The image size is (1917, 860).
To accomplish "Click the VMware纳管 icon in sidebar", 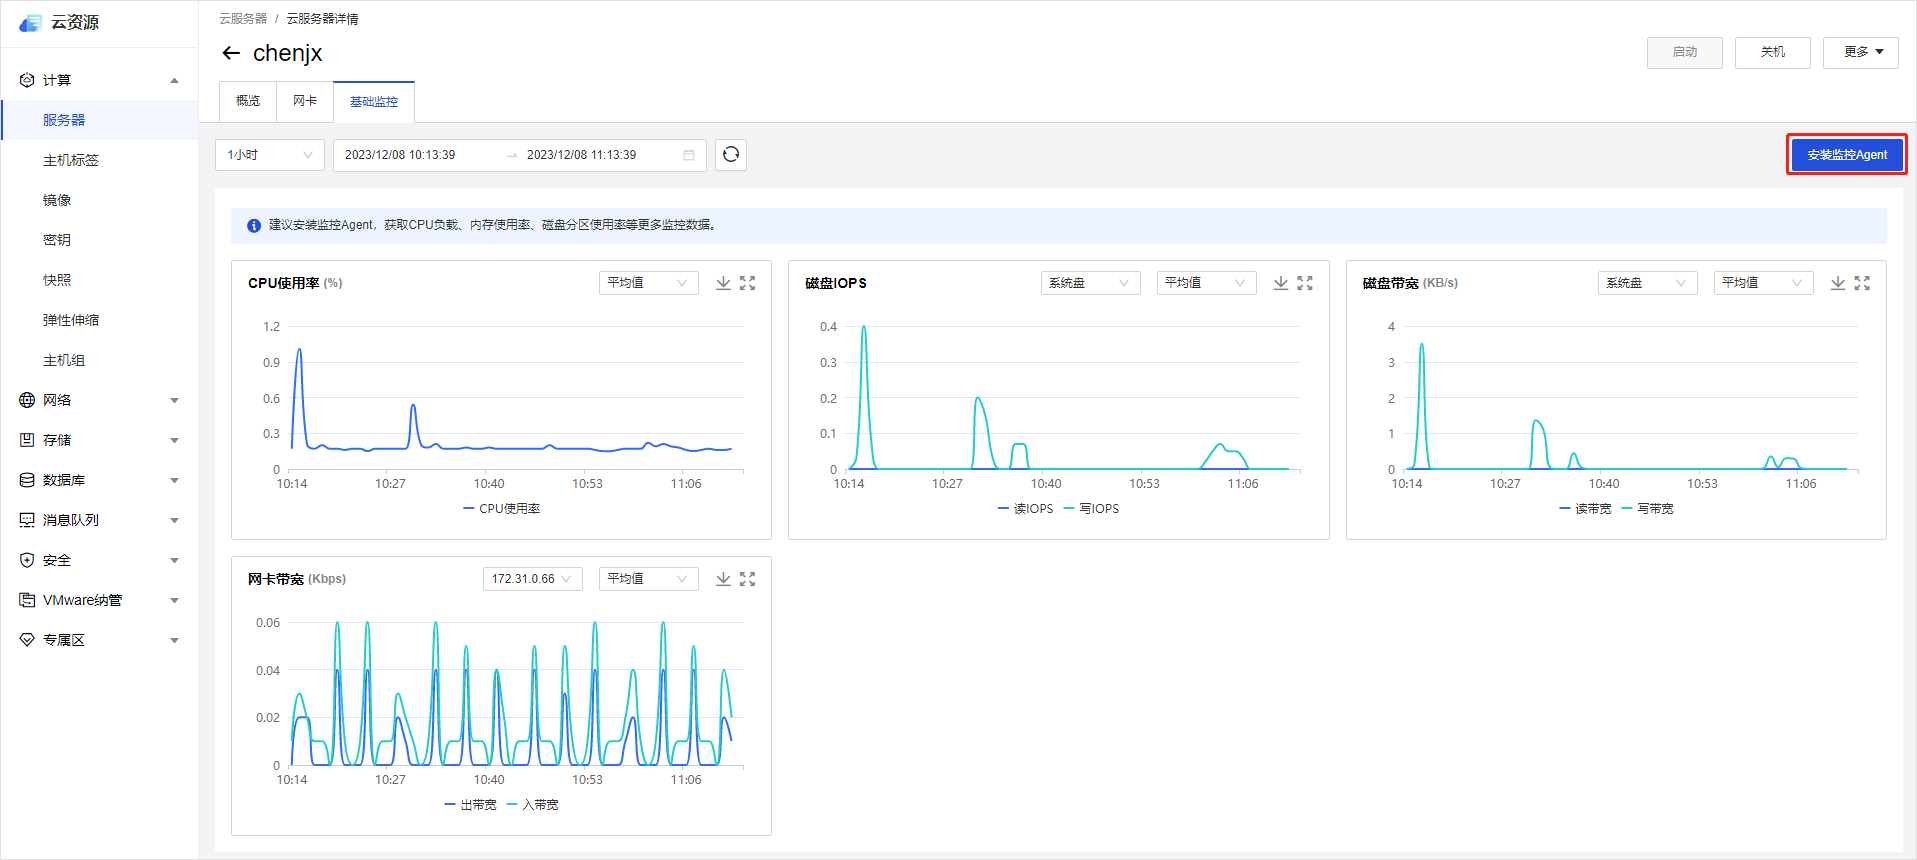I will coord(27,600).
